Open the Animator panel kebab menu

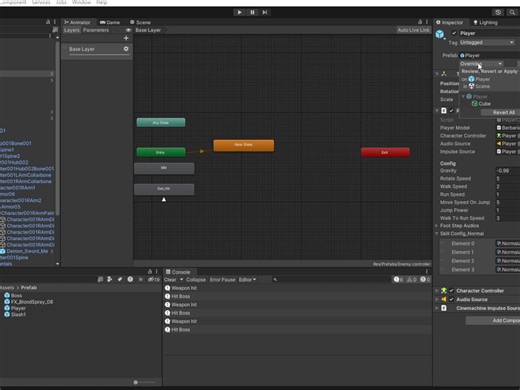[427, 22]
